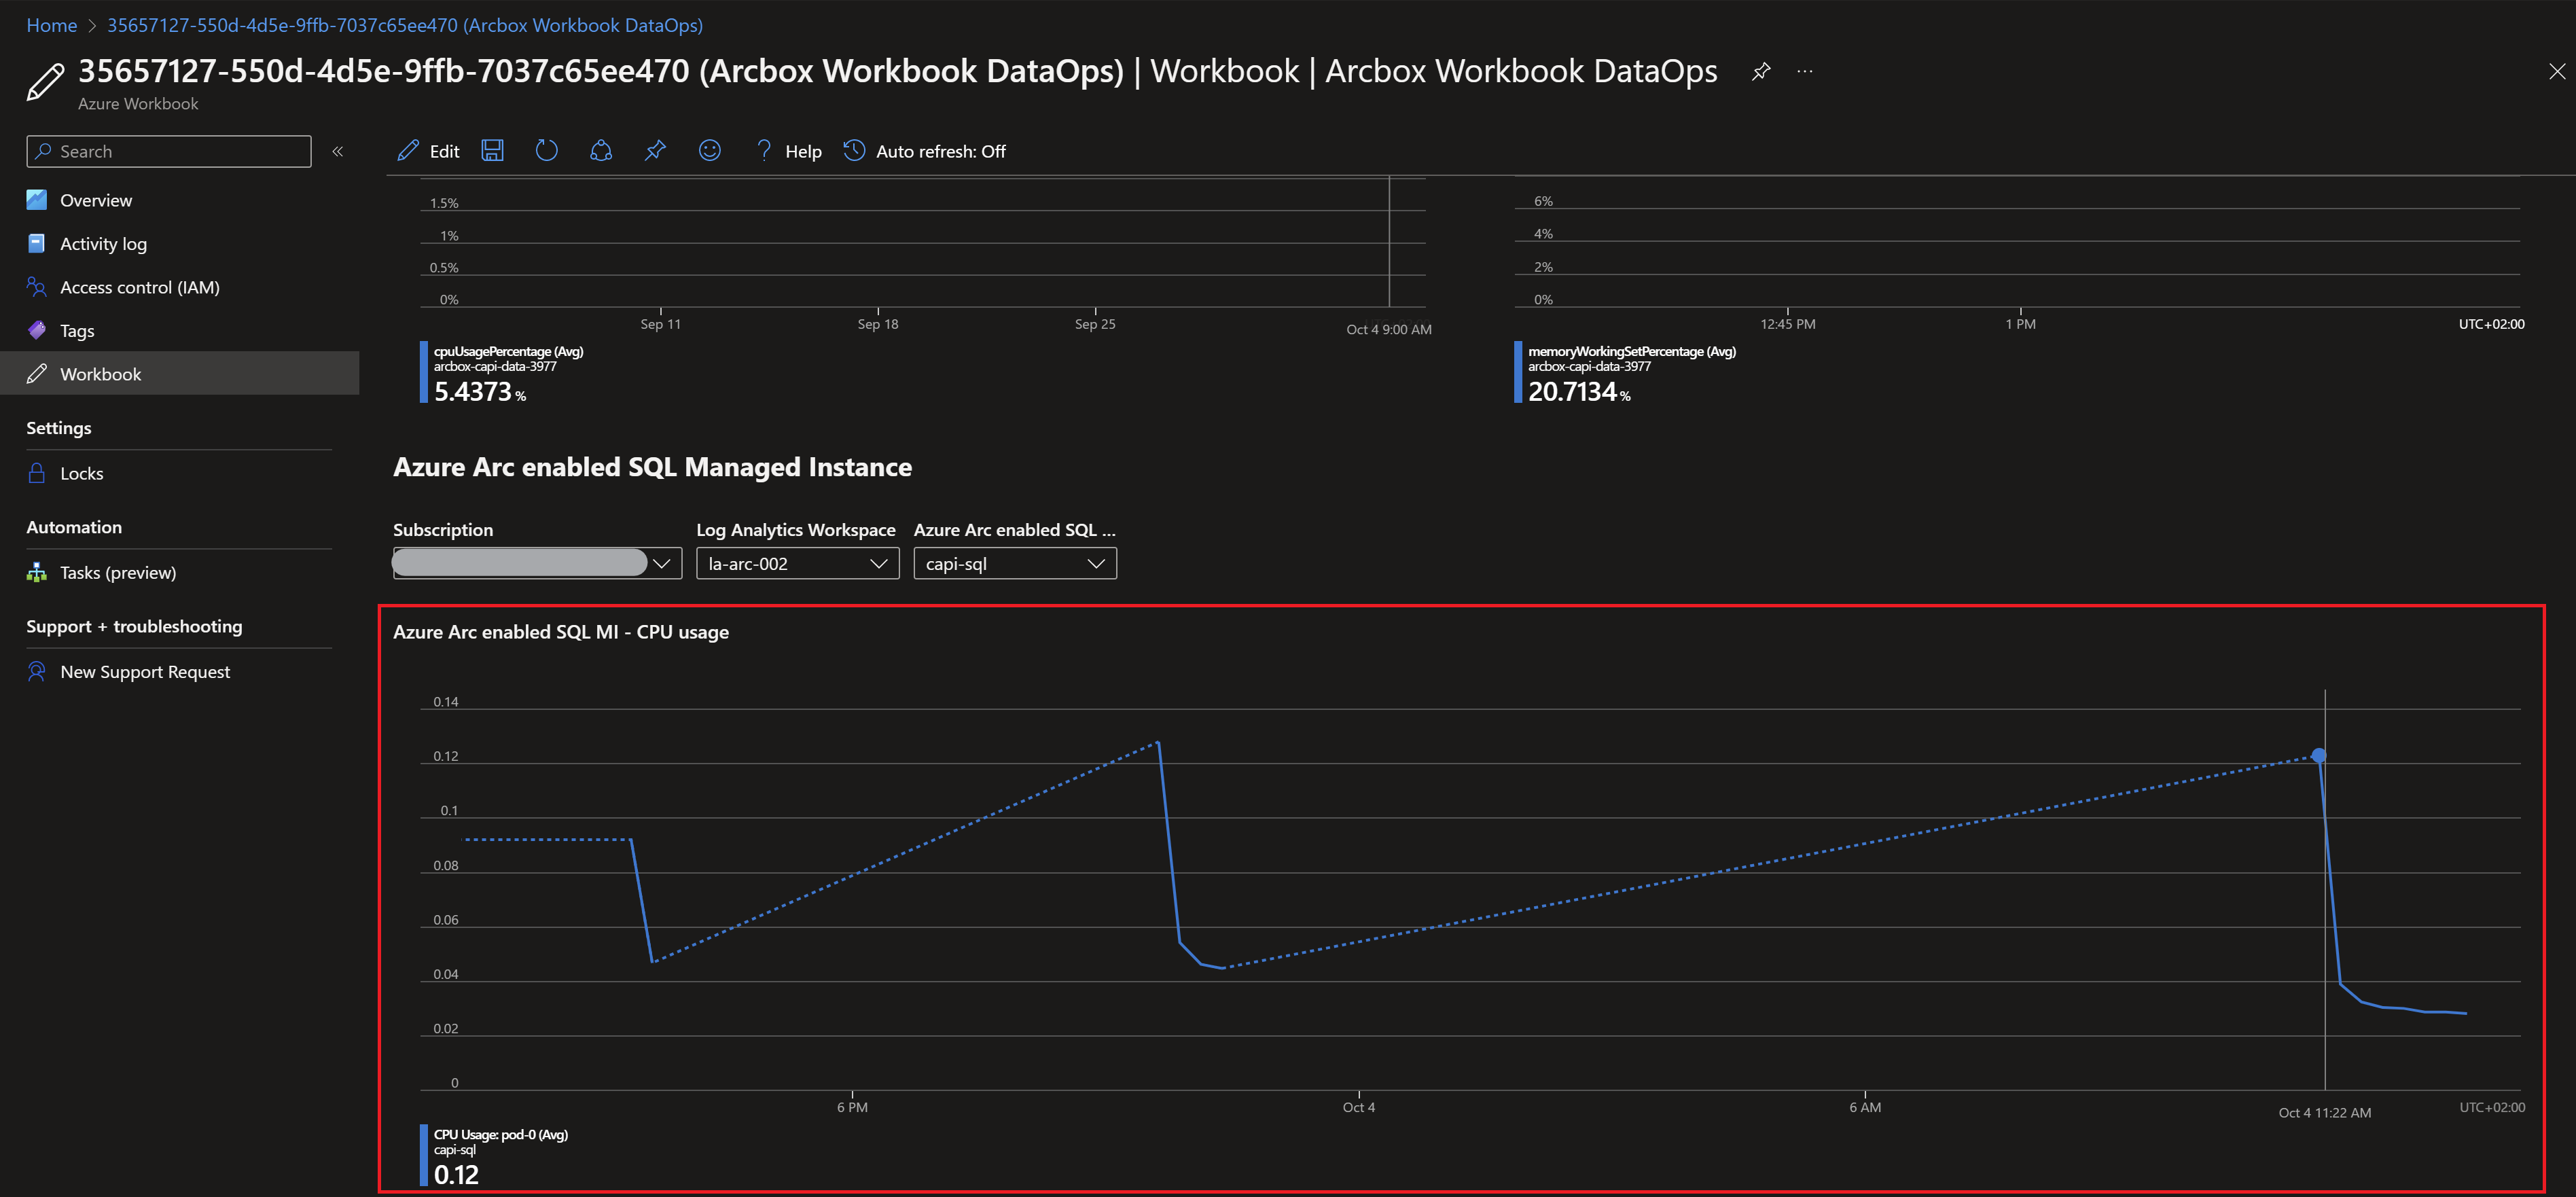Viewport: 2576px width, 1197px height.
Task: Select Access control (IAM) menu item
Action: pyautogui.click(x=139, y=287)
